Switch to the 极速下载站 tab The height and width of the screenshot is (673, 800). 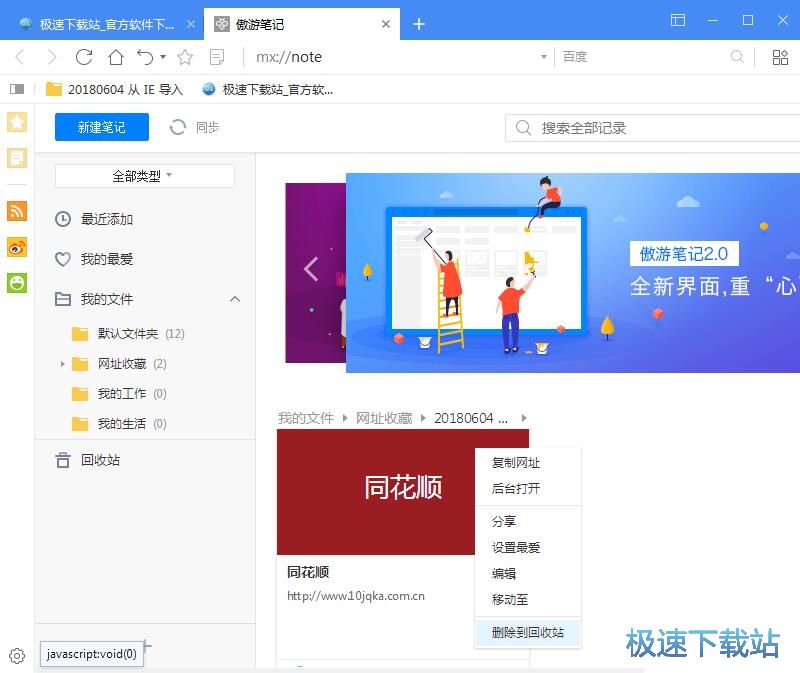[x=102, y=24]
